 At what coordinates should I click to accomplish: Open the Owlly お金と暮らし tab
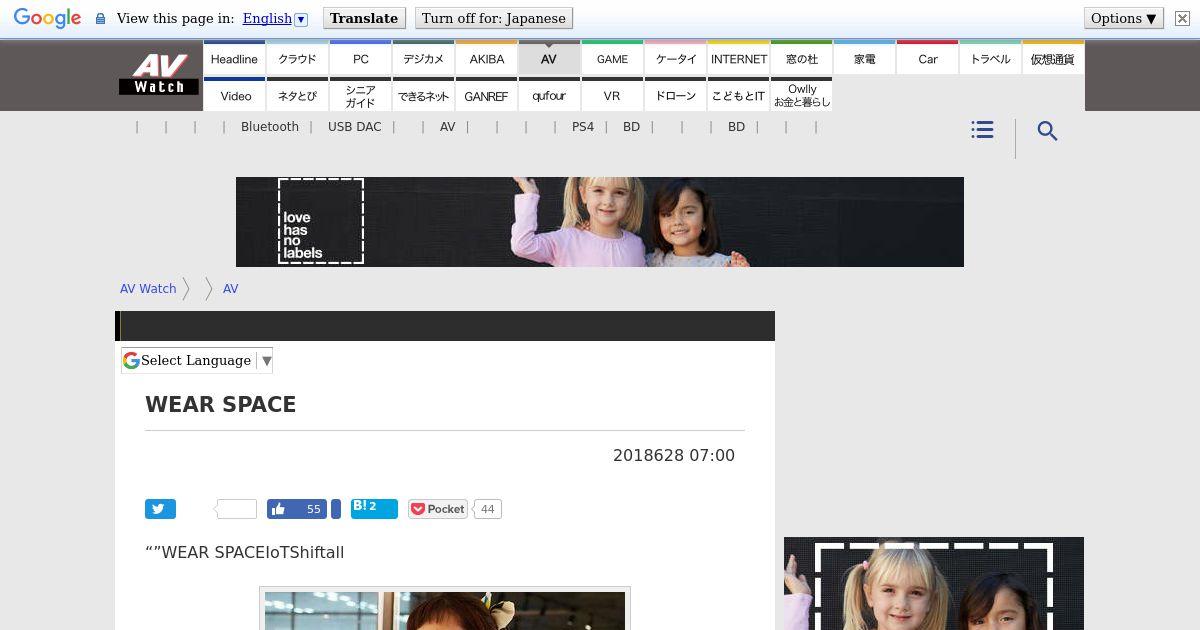pos(802,95)
